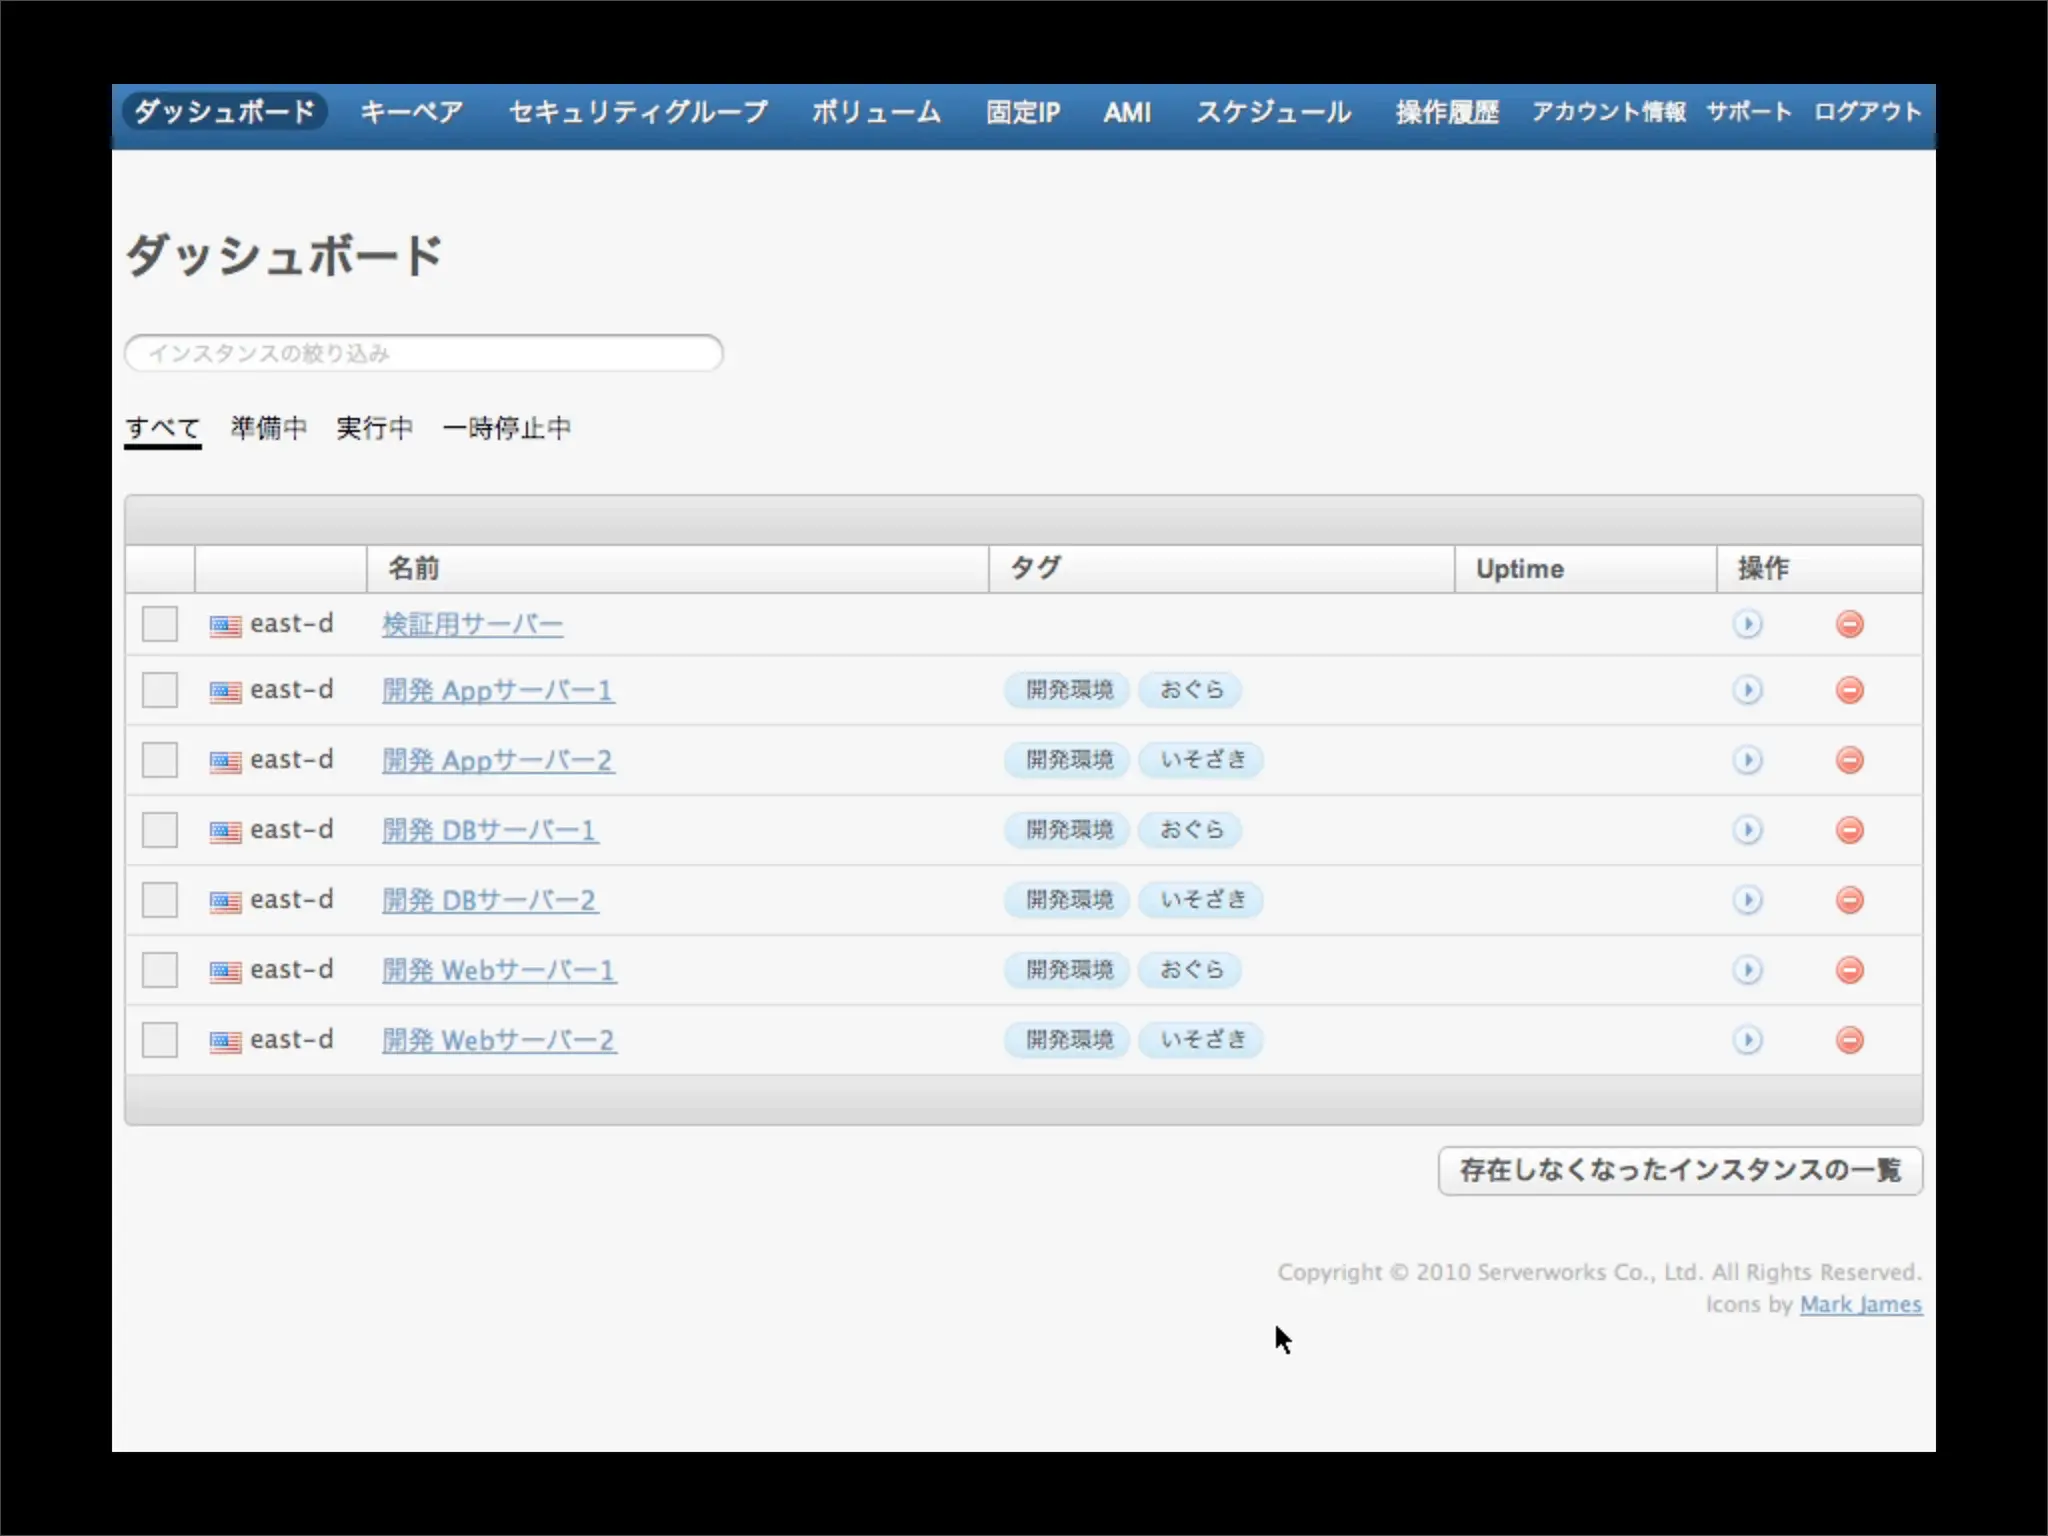Select checkbox next to 開発 DBサーバー1
This screenshot has width=2048, height=1536.
point(160,830)
